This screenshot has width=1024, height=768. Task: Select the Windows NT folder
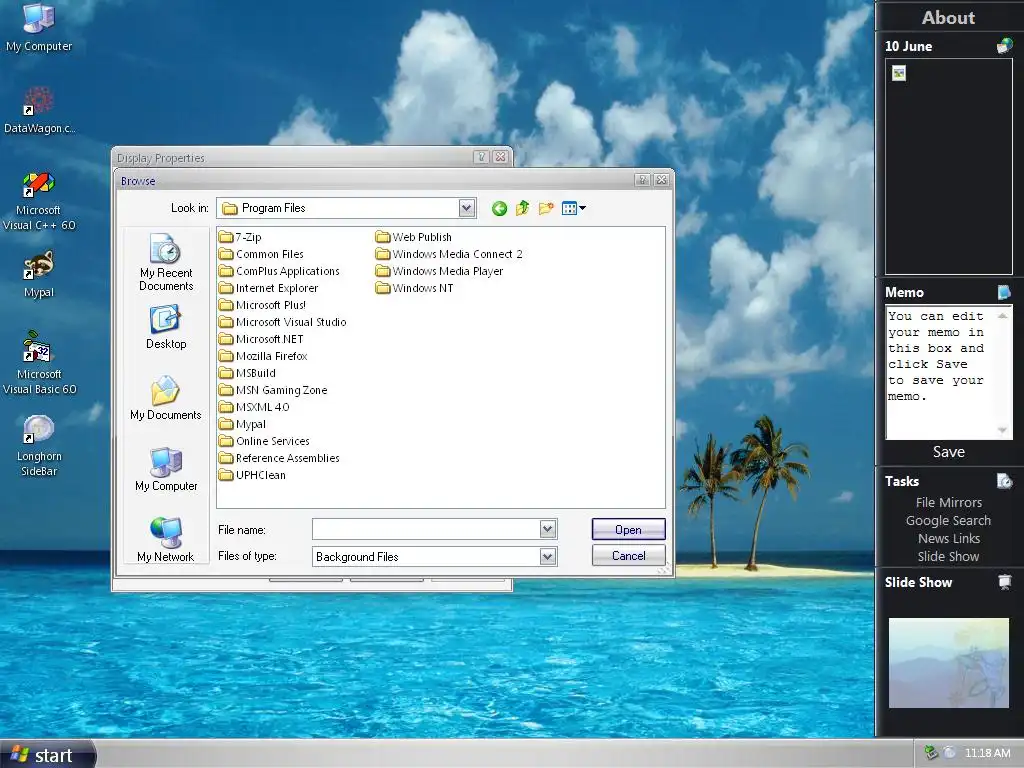pyautogui.click(x=415, y=288)
